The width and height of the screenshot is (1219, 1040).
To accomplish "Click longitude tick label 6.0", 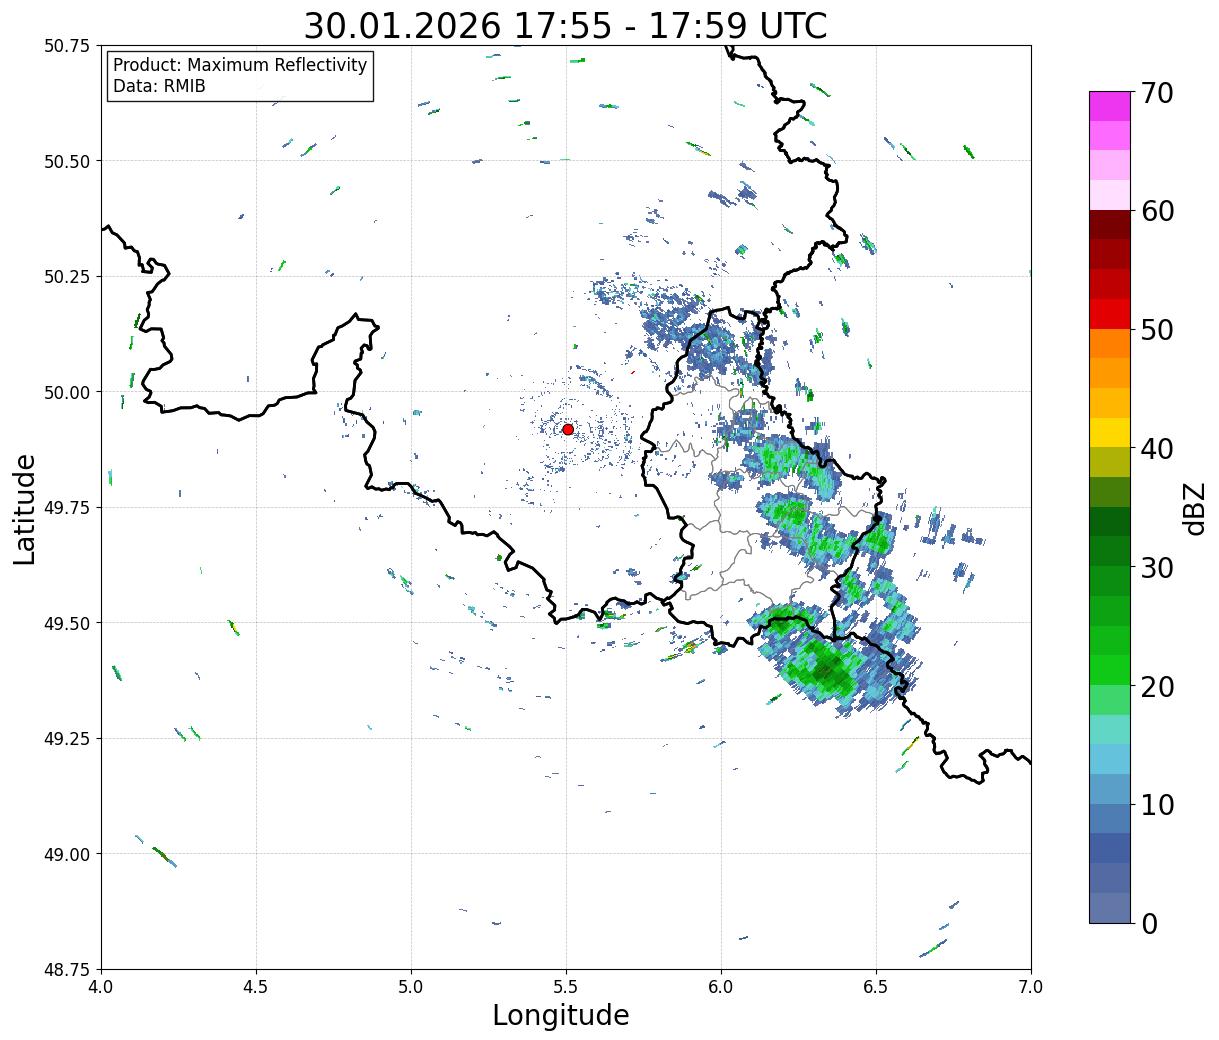I will pyautogui.click(x=721, y=987).
